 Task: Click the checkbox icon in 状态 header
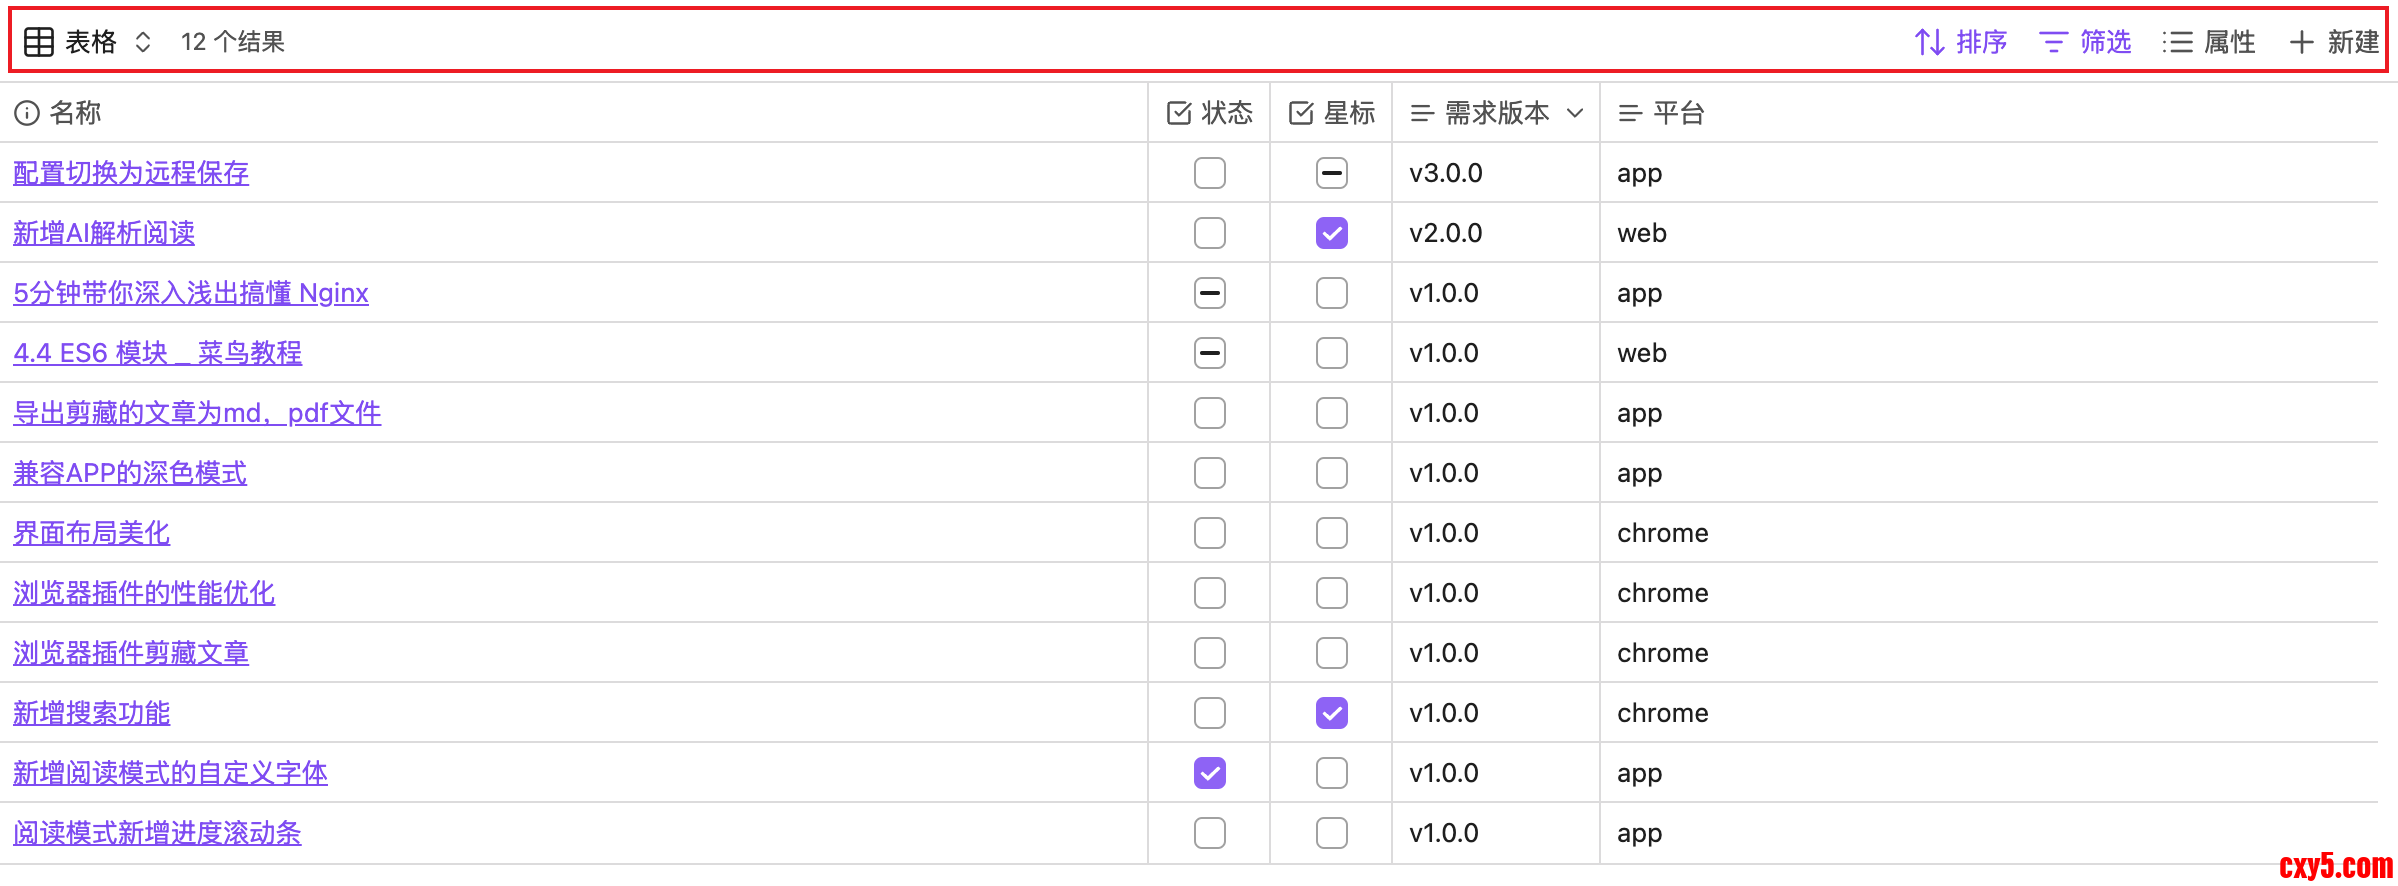coord(1179,113)
